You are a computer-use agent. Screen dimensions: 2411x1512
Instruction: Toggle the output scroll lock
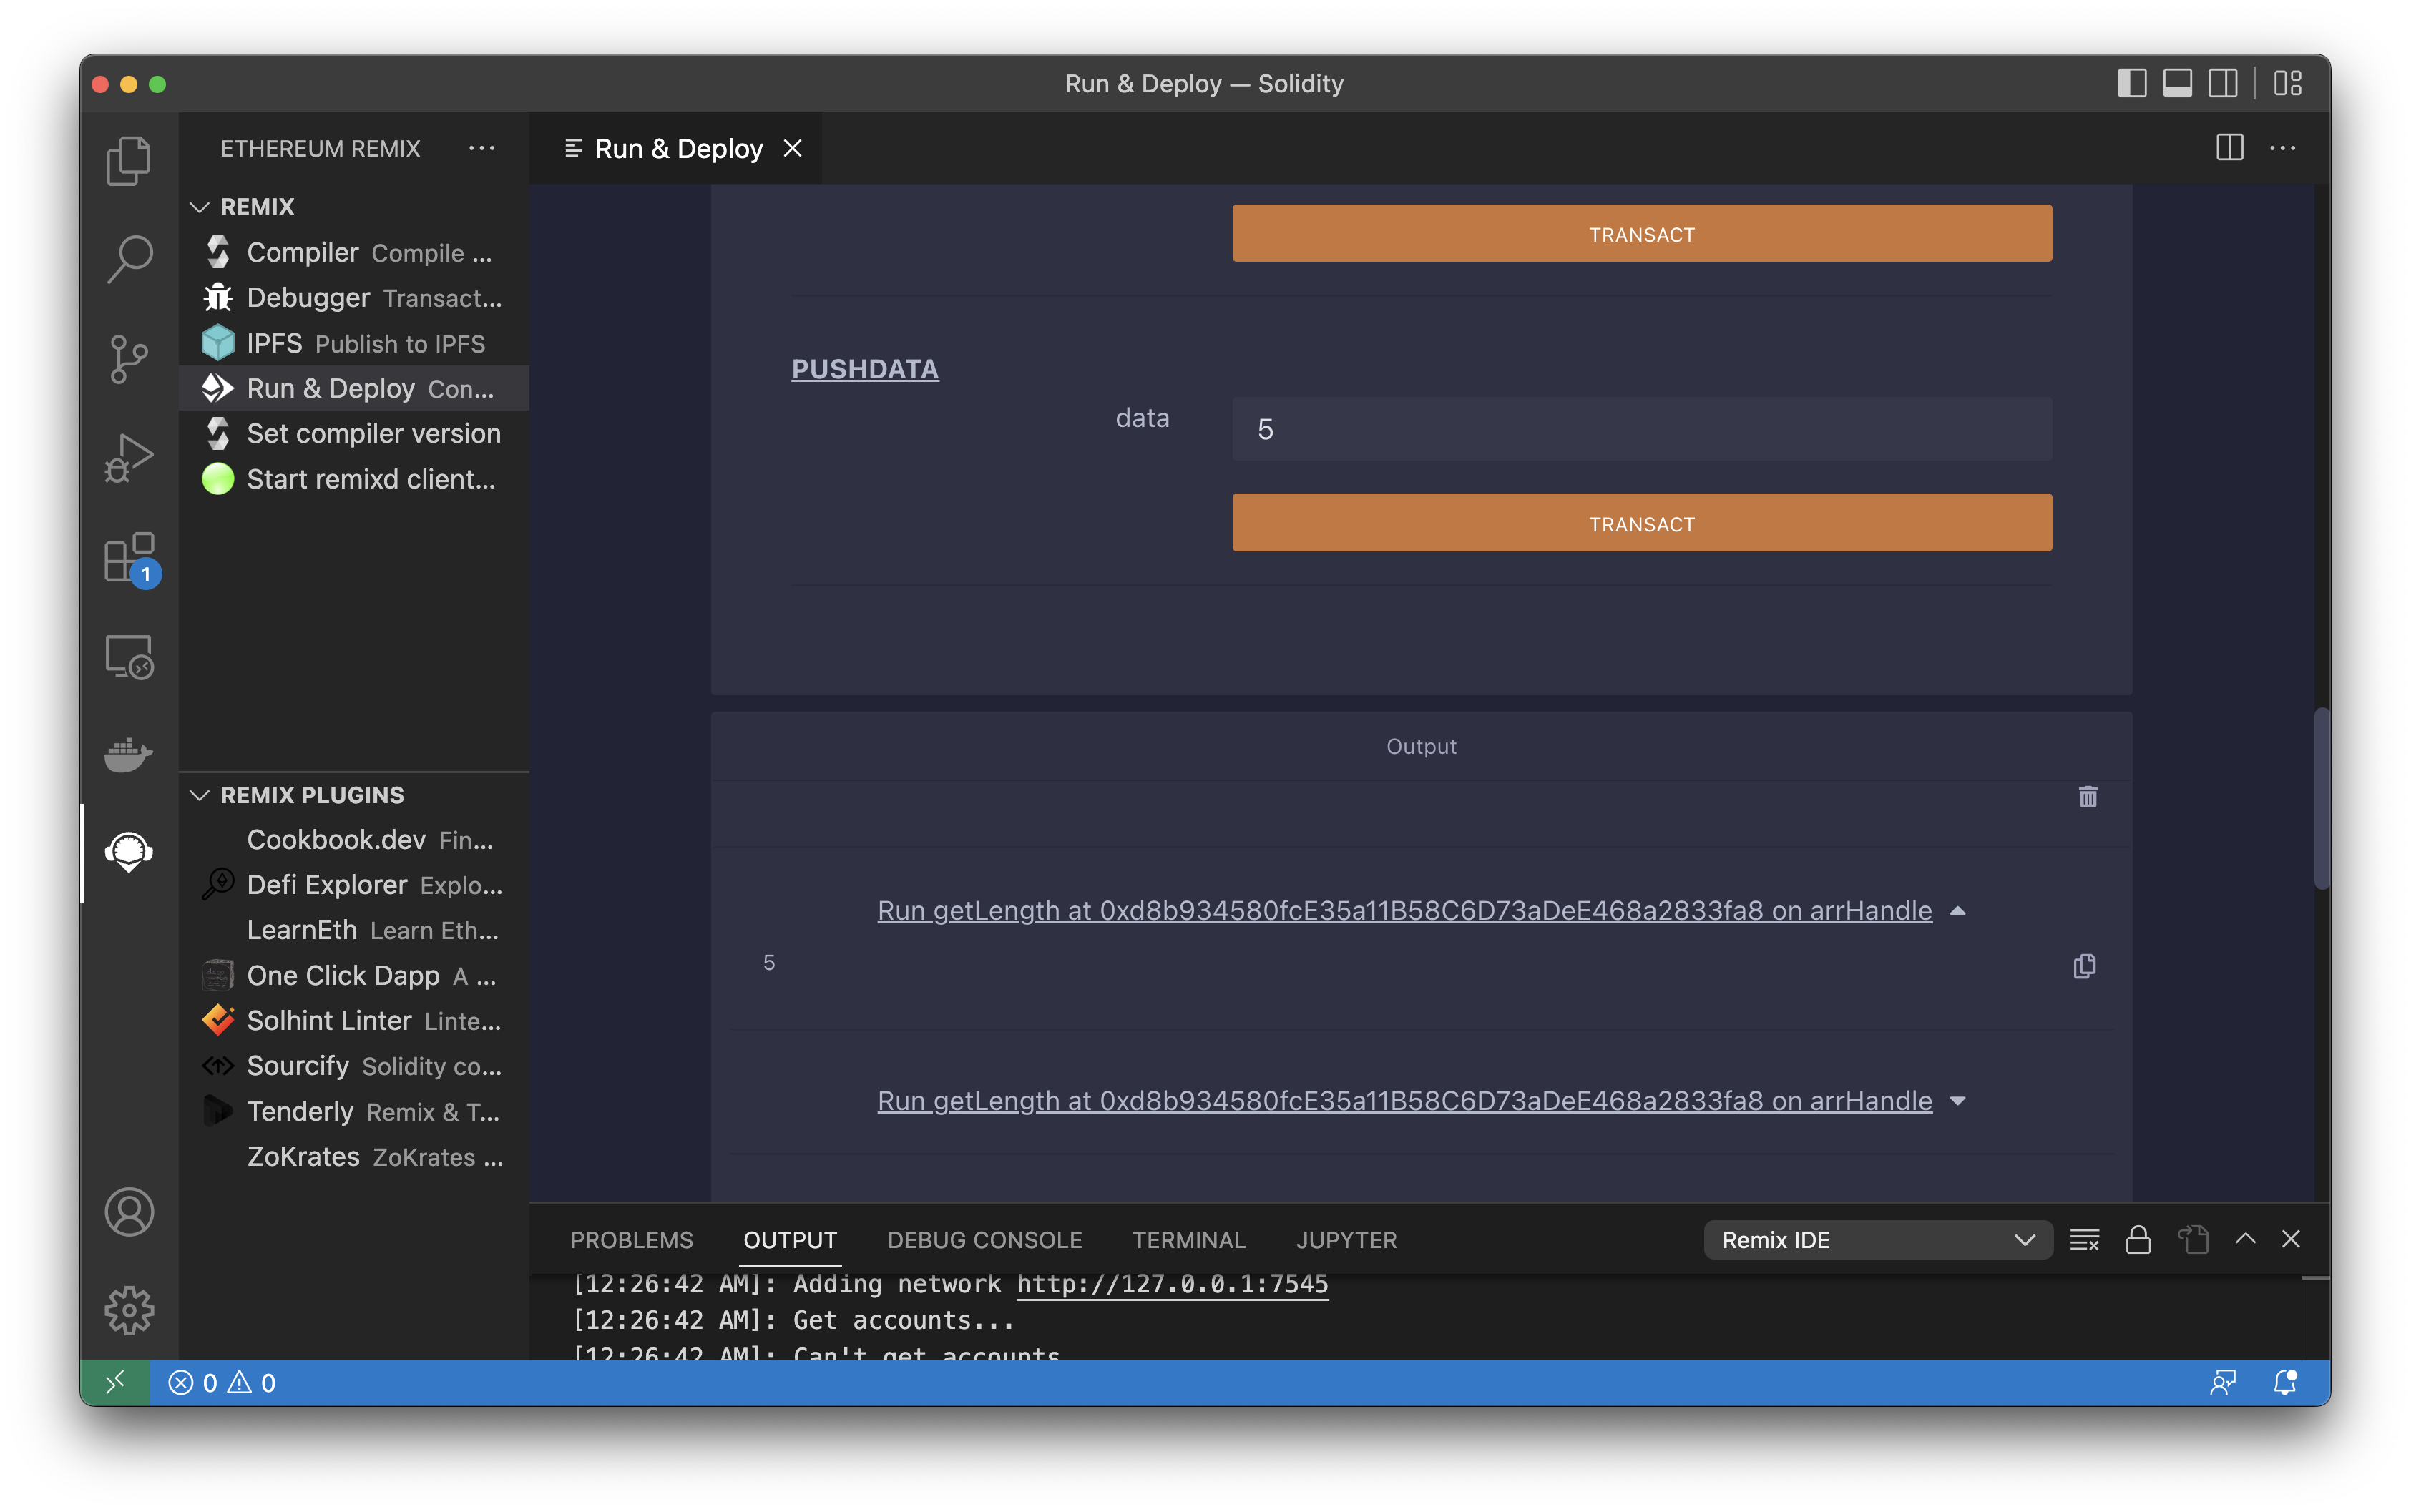(x=2138, y=1240)
